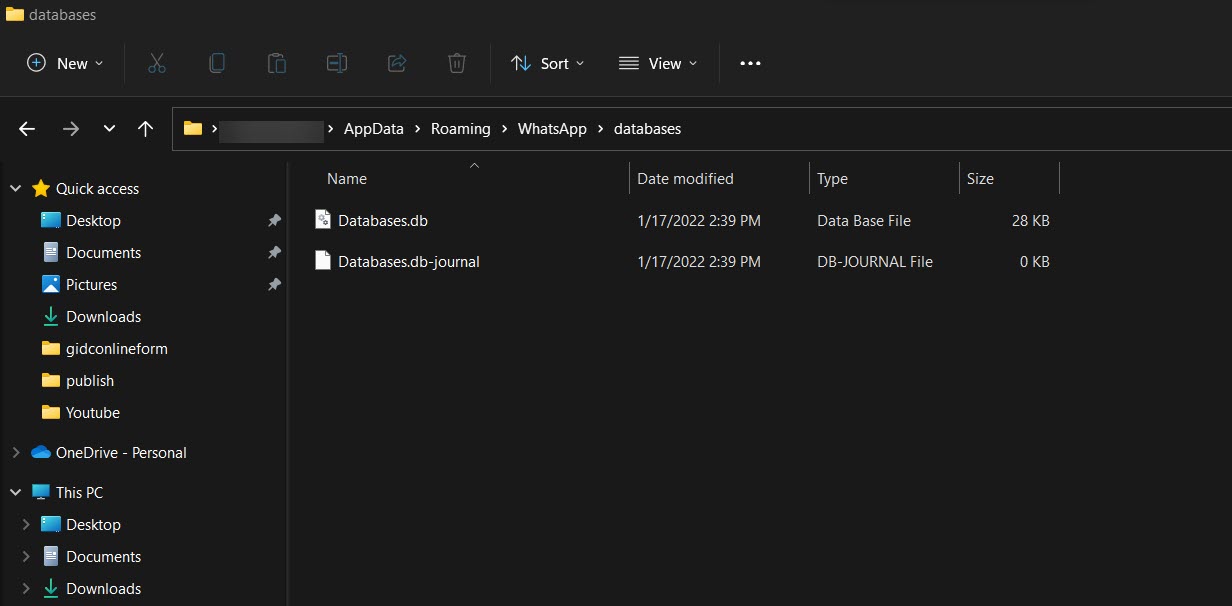Click the Databases.db-journal file icon
1232x606 pixels.
(323, 261)
